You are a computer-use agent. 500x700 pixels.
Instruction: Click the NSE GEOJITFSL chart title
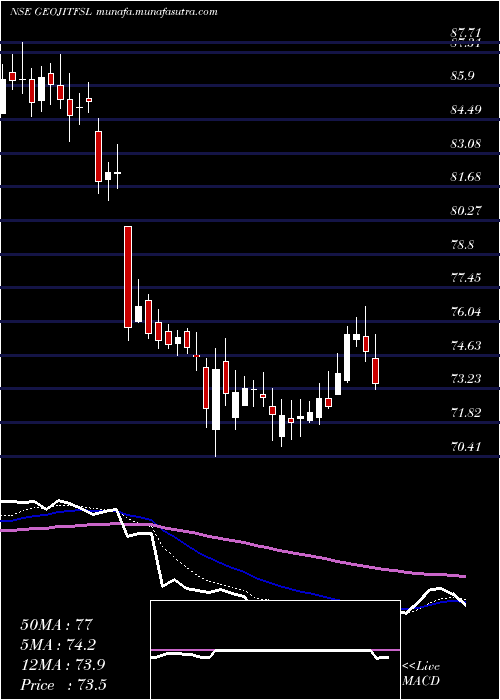[114, 12]
